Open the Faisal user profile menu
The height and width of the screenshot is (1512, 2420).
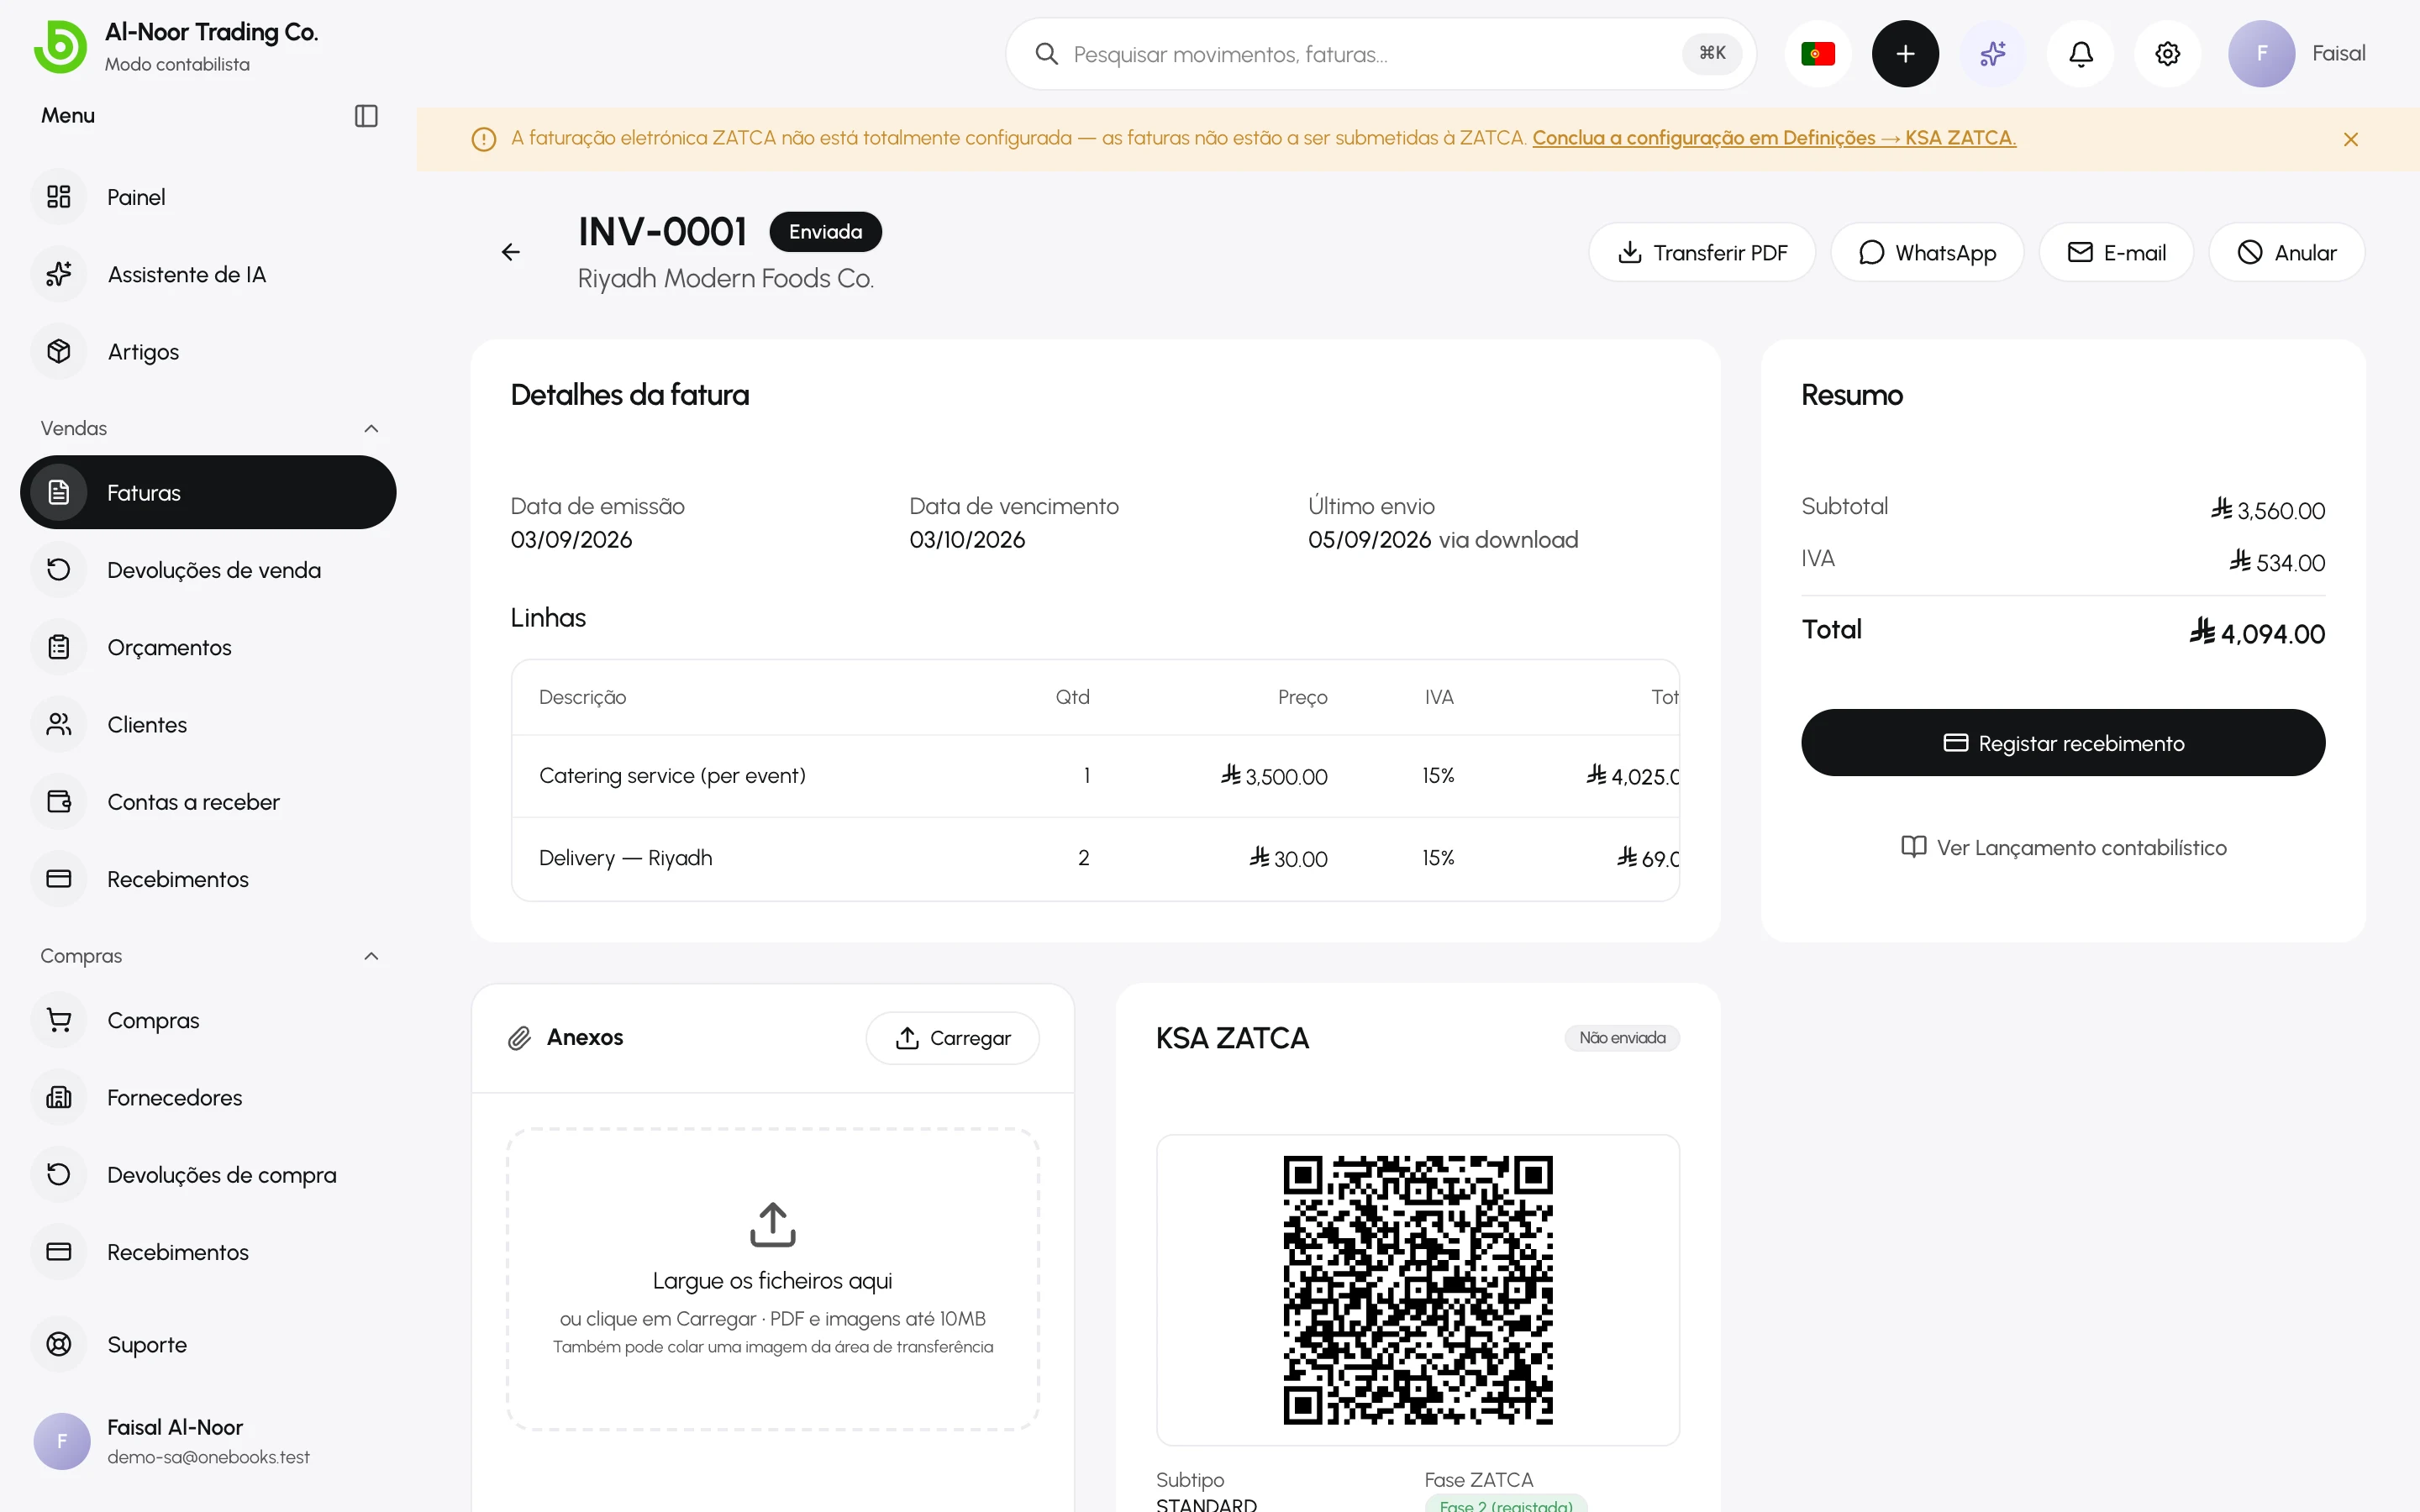click(x=2297, y=54)
